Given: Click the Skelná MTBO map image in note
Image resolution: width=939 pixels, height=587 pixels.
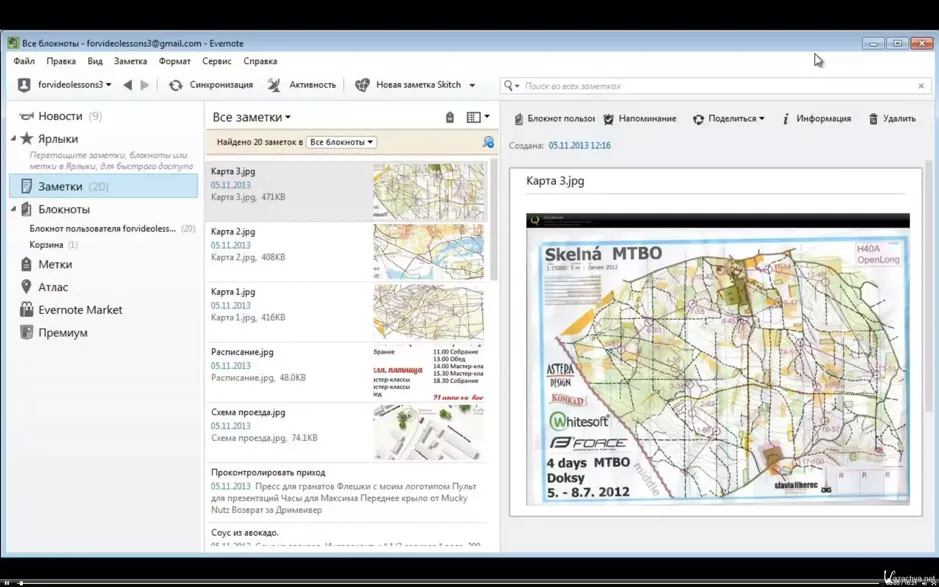Looking at the screenshot, I should click(x=717, y=359).
